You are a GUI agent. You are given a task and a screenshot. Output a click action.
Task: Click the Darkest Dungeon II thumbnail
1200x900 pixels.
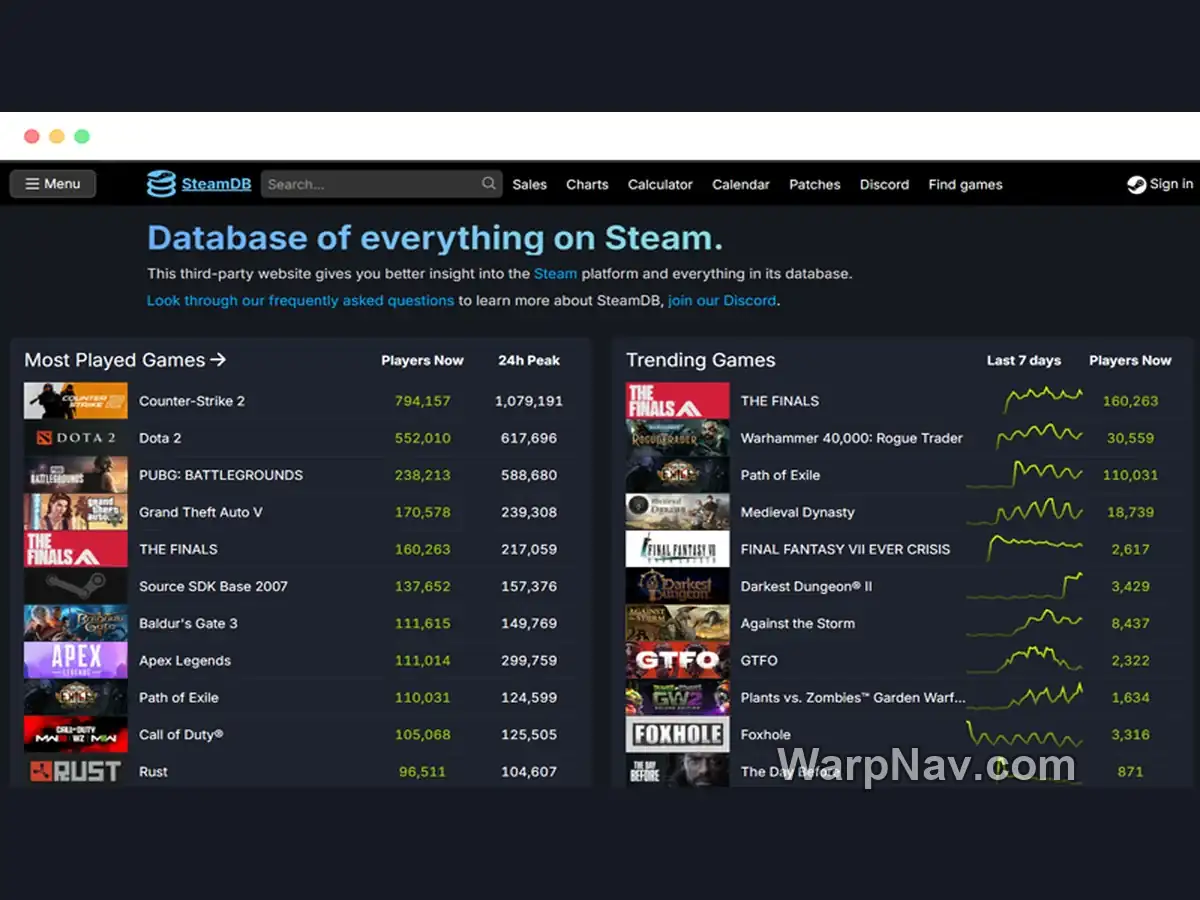(x=678, y=586)
